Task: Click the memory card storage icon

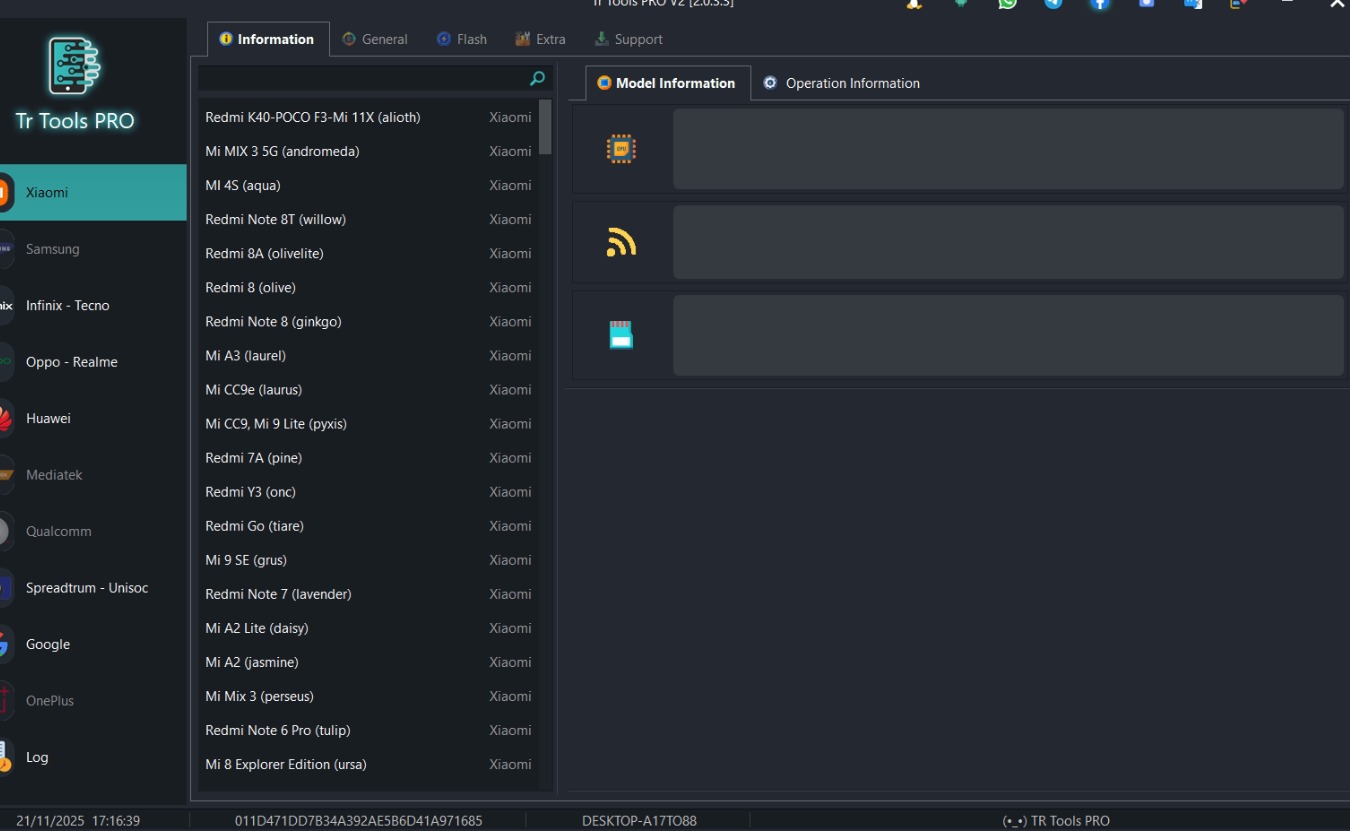Action: point(621,335)
